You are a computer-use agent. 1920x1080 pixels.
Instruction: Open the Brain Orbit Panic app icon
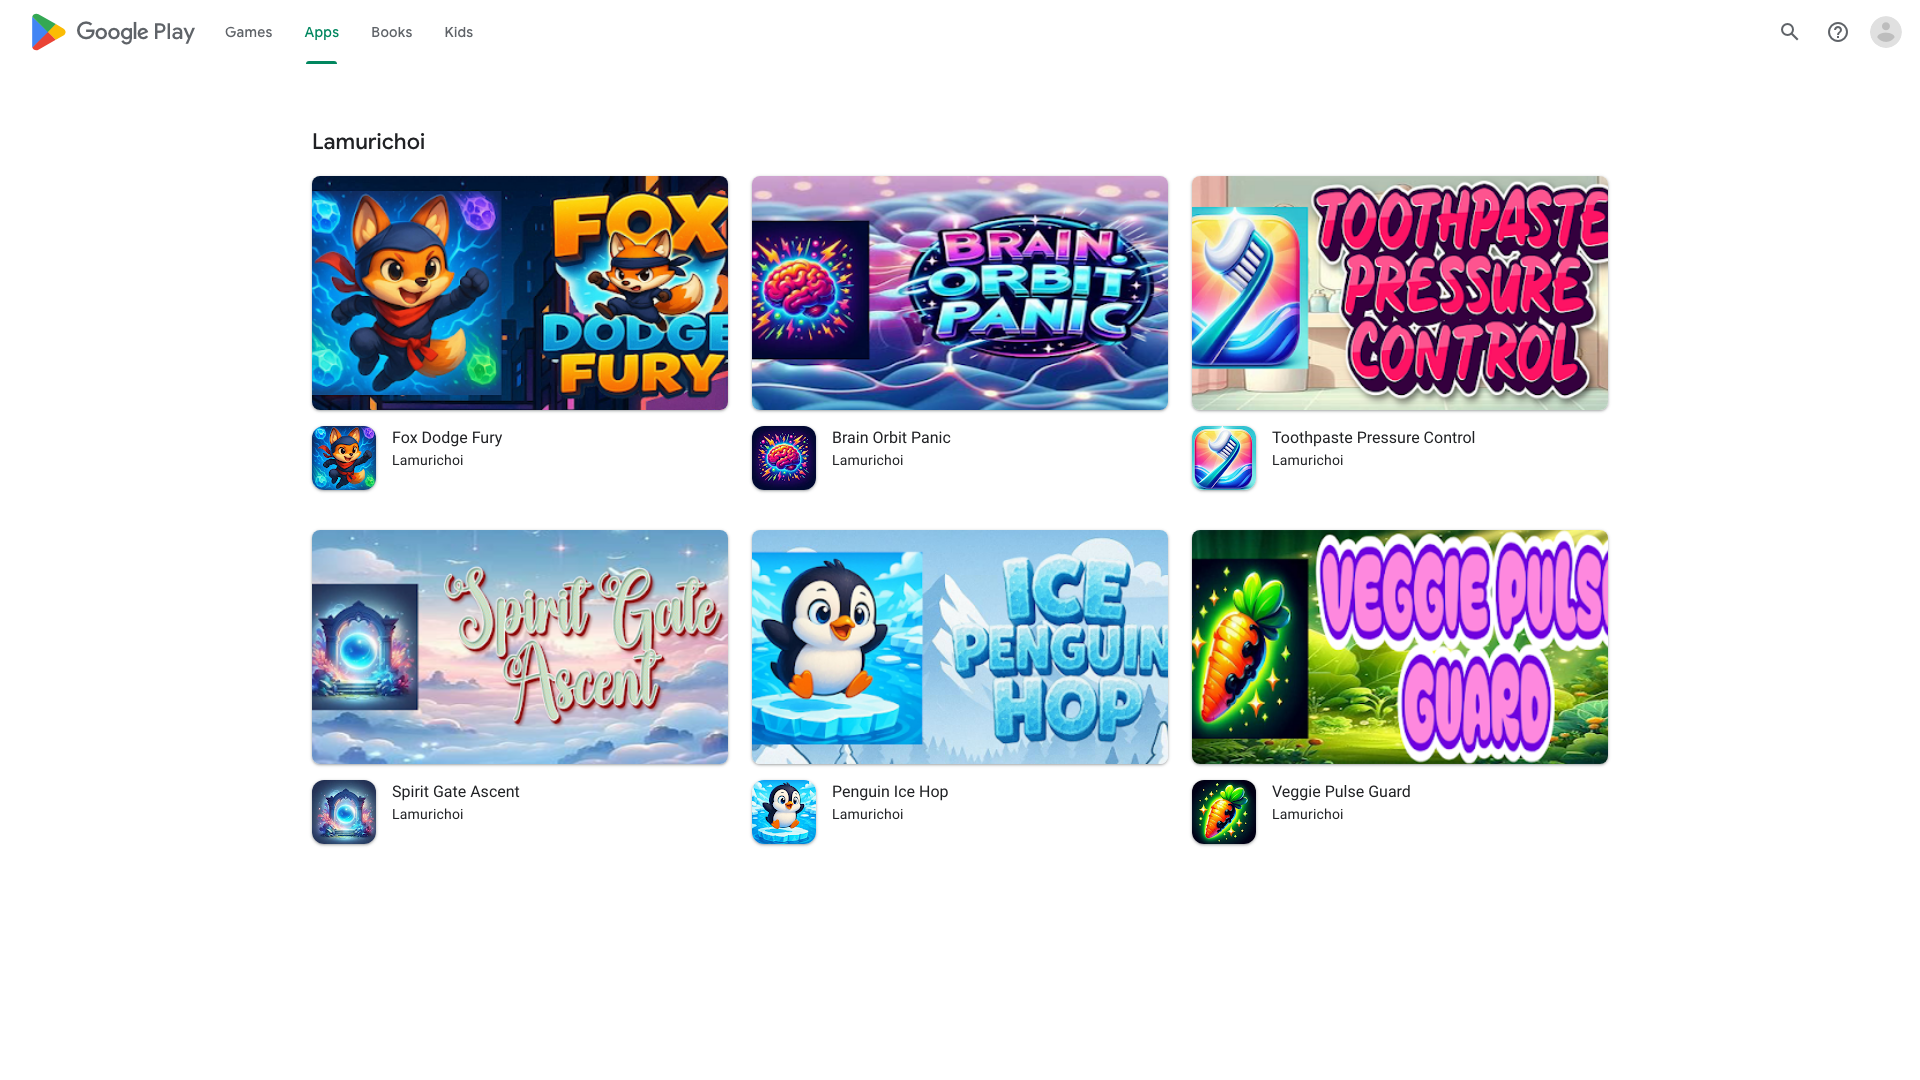(x=784, y=458)
